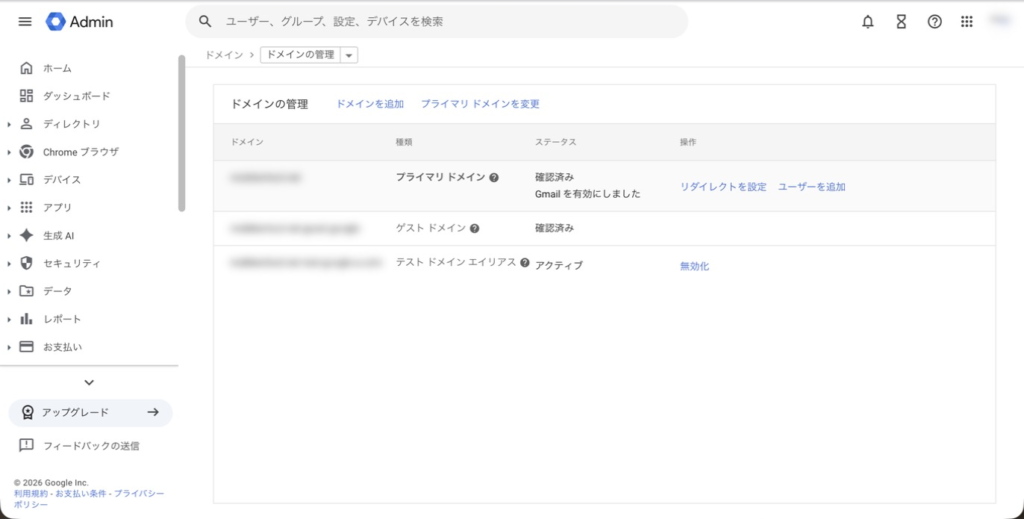Go to ホーム in sidebar
The width and height of the screenshot is (1024, 519).
point(57,68)
